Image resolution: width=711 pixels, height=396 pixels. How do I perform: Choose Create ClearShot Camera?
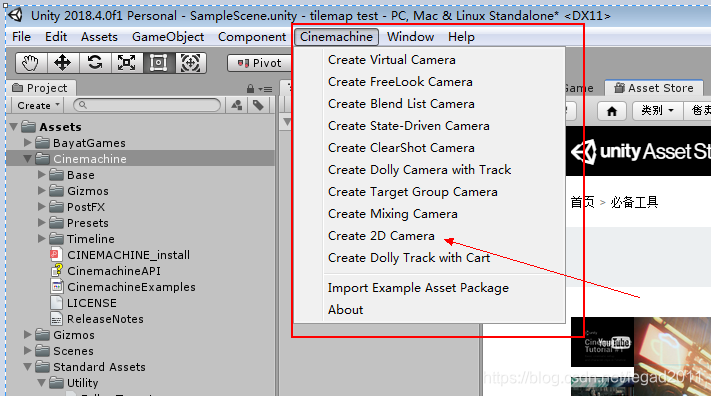(401, 148)
